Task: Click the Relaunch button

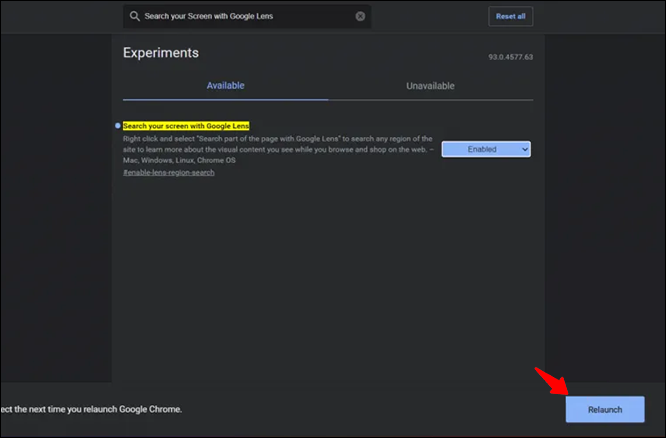Action: (605, 410)
